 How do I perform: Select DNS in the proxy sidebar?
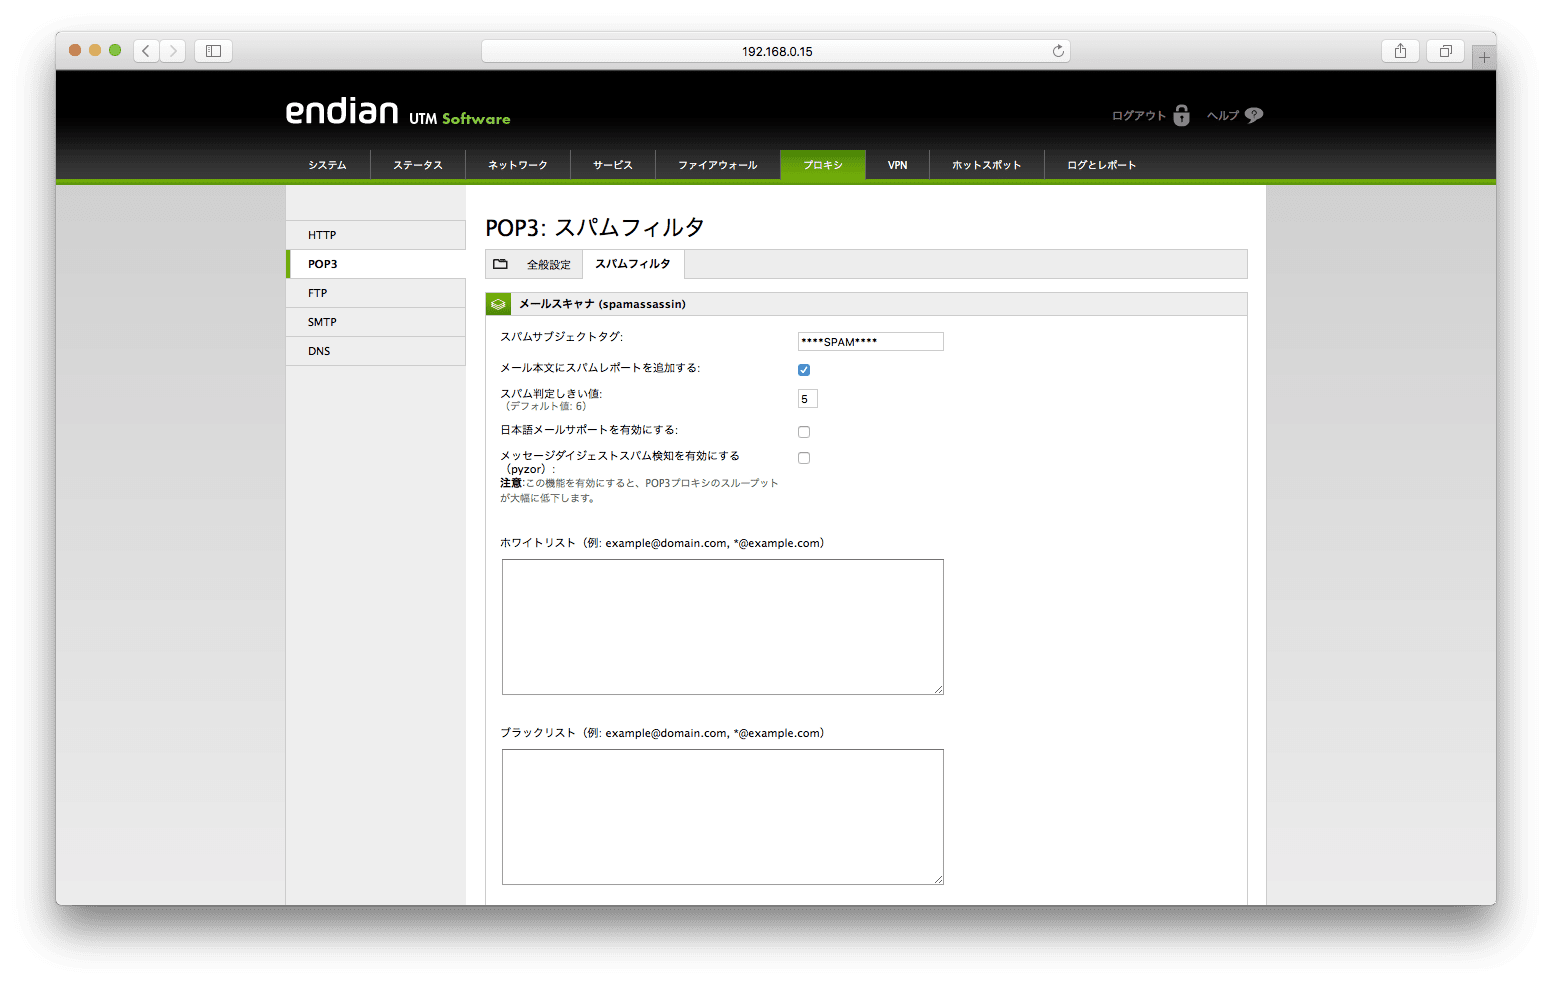[x=376, y=351]
